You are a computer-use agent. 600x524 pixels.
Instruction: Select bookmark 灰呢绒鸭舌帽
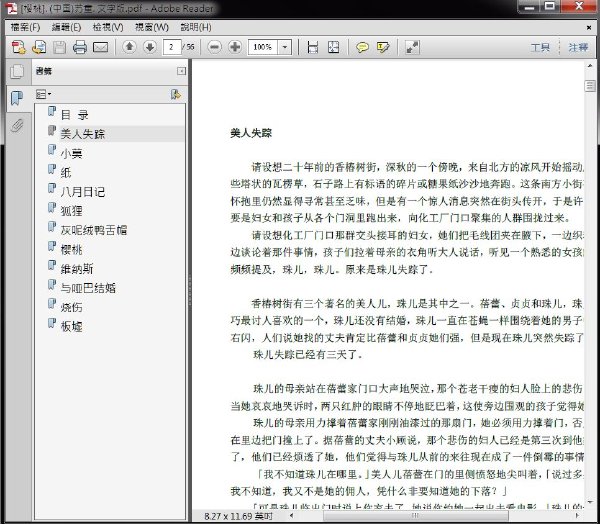coord(94,230)
